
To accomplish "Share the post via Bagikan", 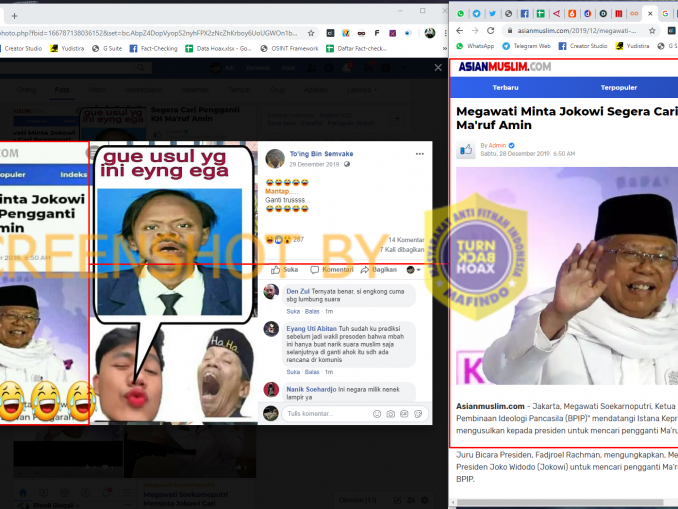I will point(378,270).
